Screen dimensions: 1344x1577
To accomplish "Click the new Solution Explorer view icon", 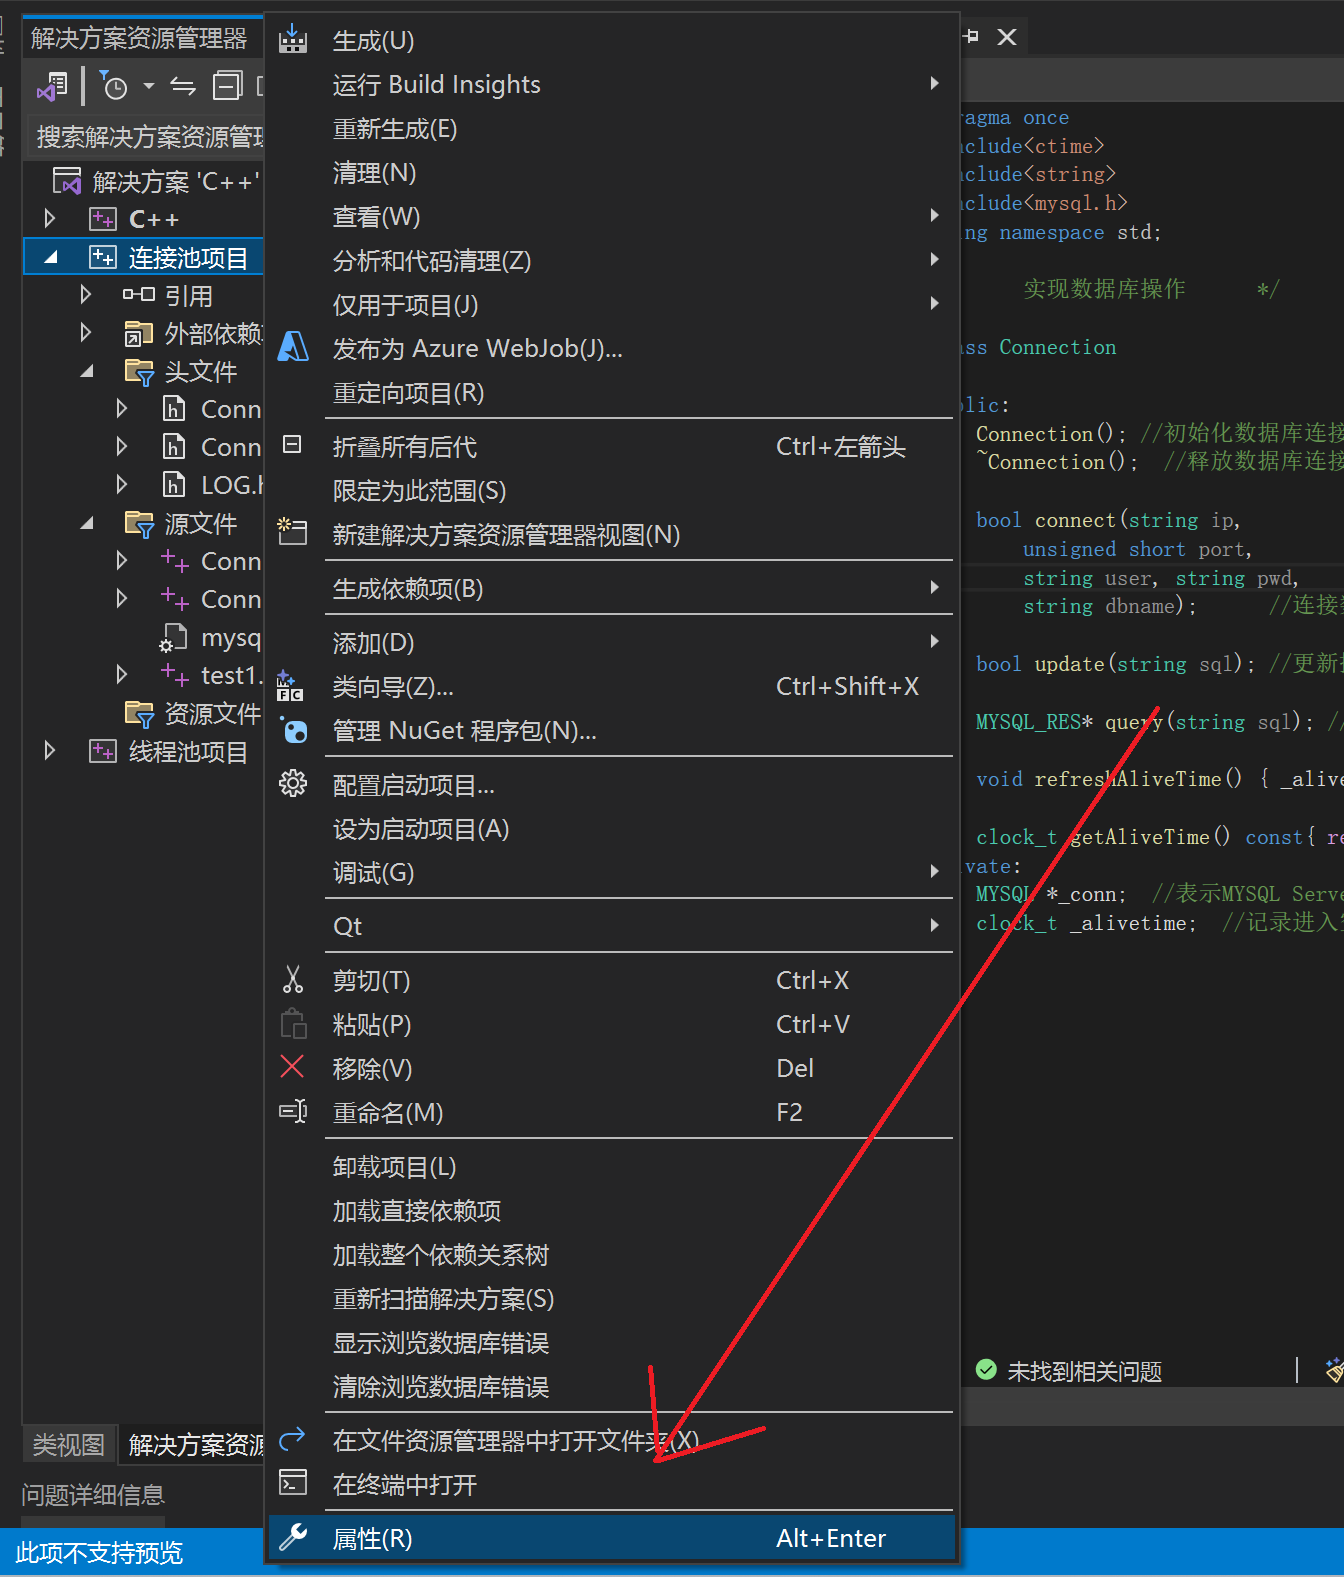I will tap(292, 531).
